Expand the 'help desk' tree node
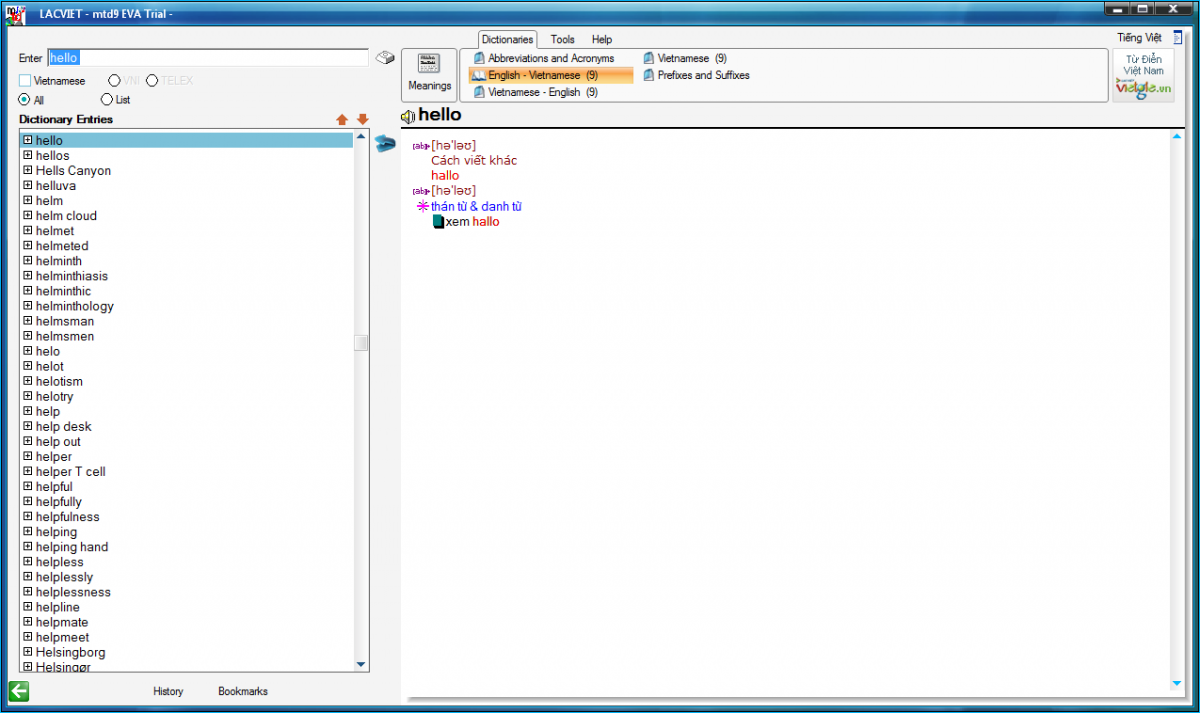 coord(28,427)
